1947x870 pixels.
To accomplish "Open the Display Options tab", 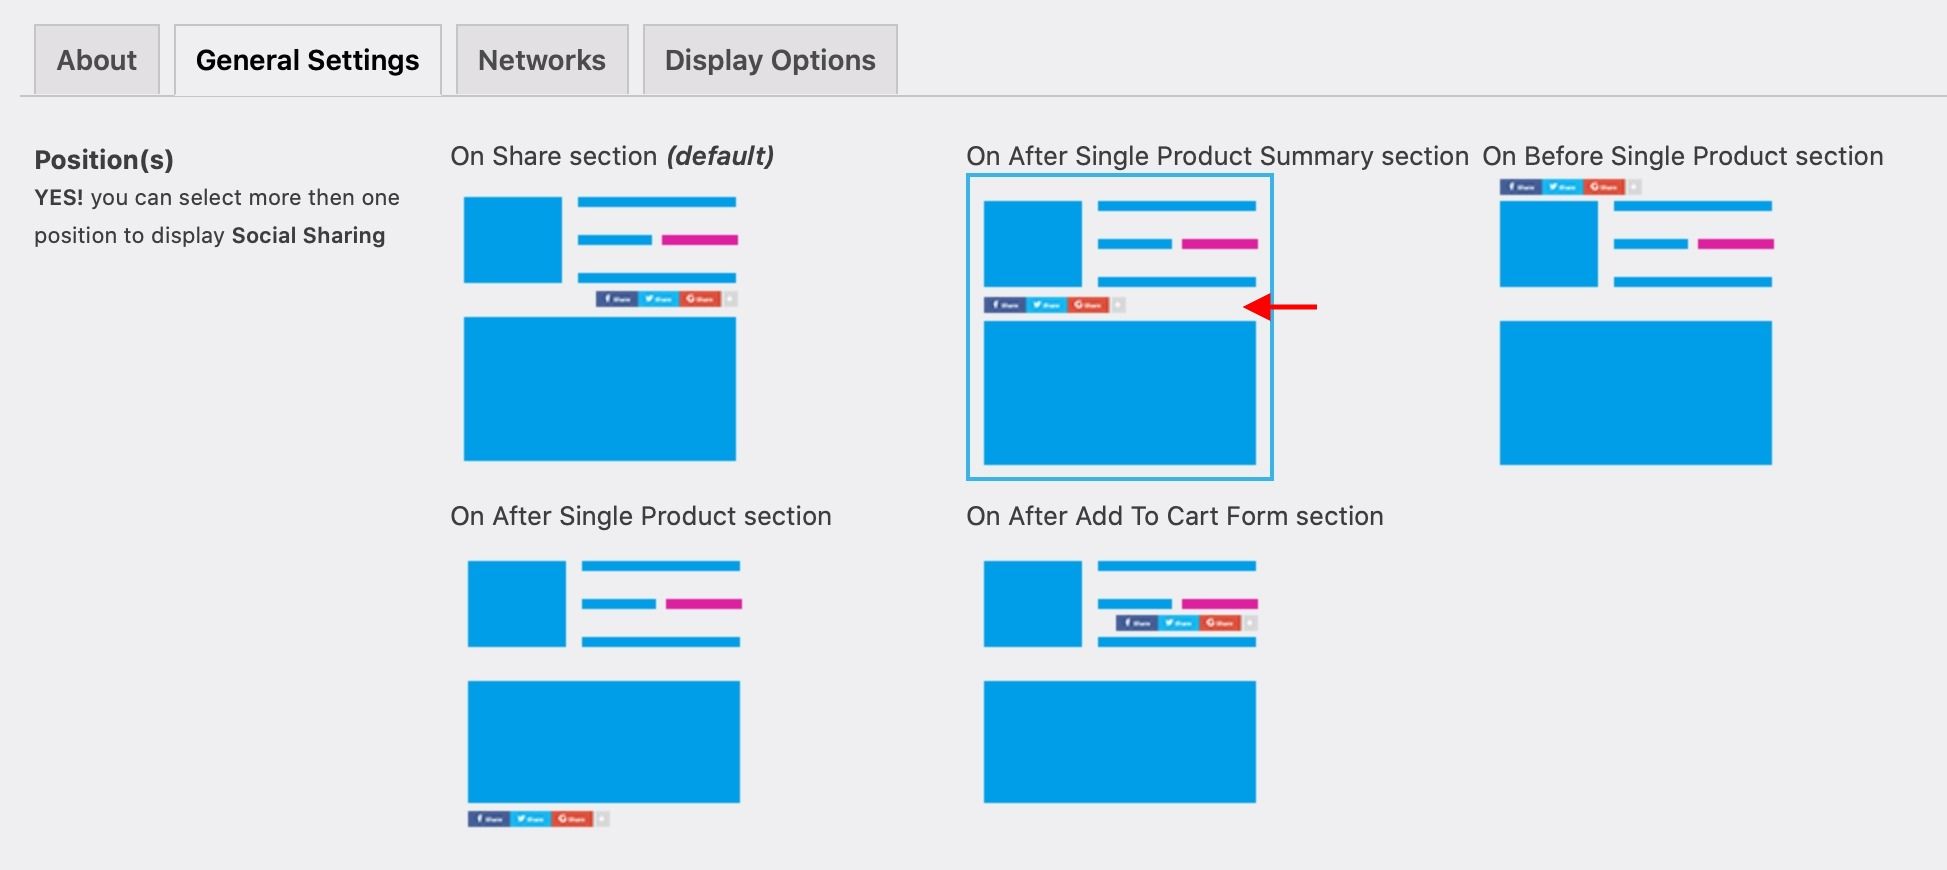I will [x=770, y=60].
